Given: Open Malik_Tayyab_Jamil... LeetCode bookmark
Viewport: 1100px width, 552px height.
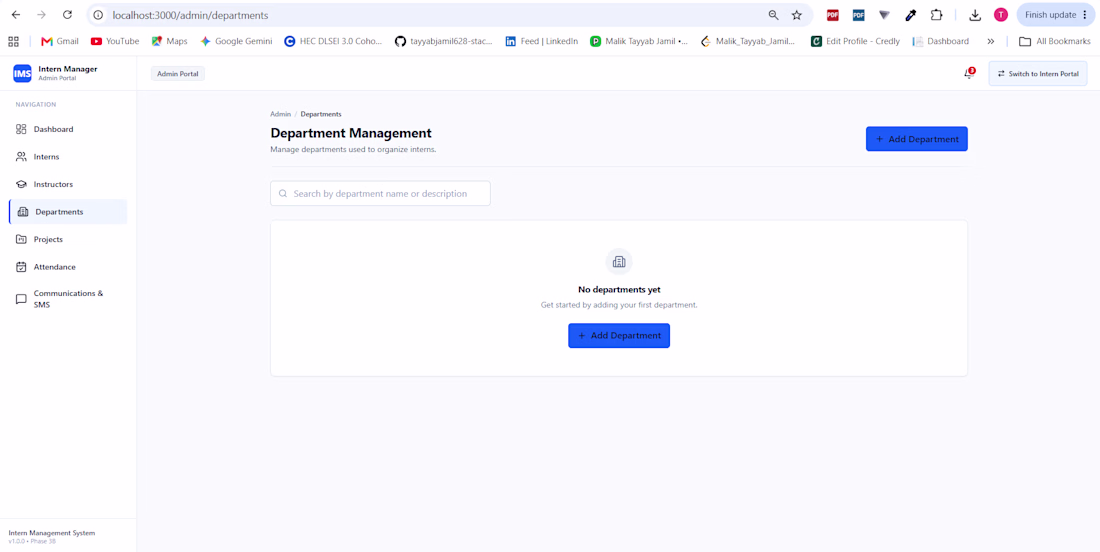Looking at the screenshot, I should click(749, 41).
